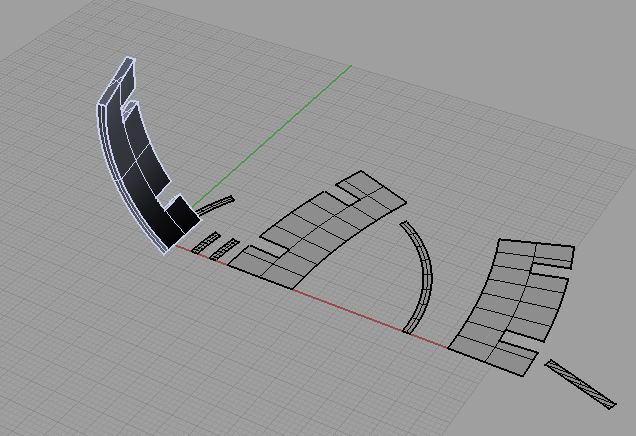Image resolution: width=636 pixels, height=436 pixels.
Task: Select the second small hatched strip near center panel
Action: 224,249
